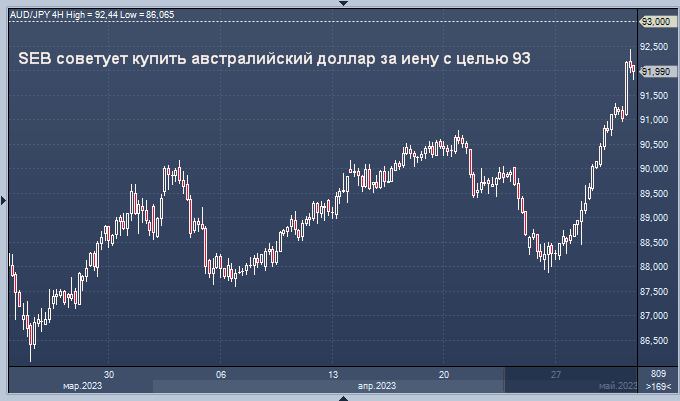The height and width of the screenshot is (401, 680).
Task: Click the date label 30 on time axis
Action: 110,373
